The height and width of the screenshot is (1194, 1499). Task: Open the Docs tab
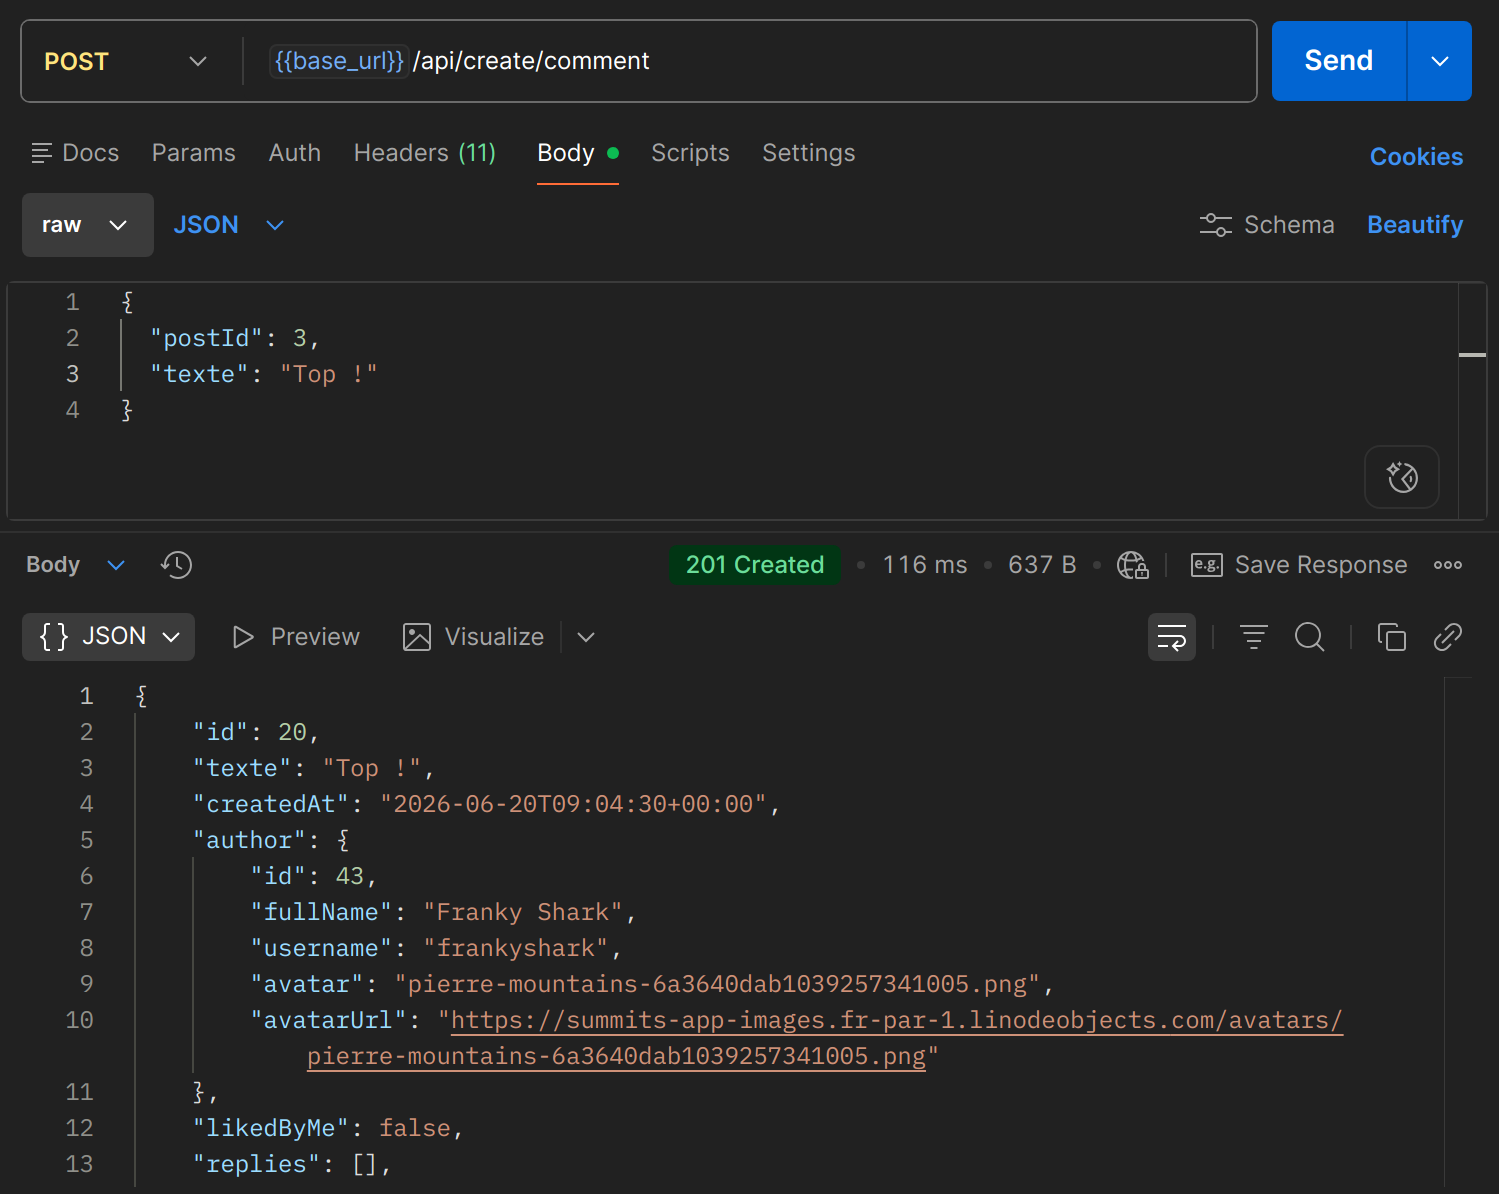pos(76,153)
